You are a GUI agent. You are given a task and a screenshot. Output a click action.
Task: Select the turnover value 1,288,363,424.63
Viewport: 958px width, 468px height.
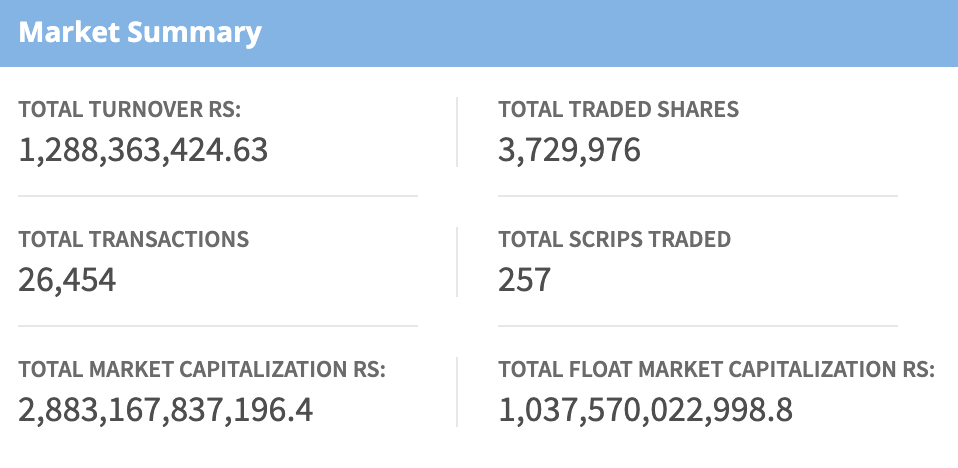[x=143, y=150]
